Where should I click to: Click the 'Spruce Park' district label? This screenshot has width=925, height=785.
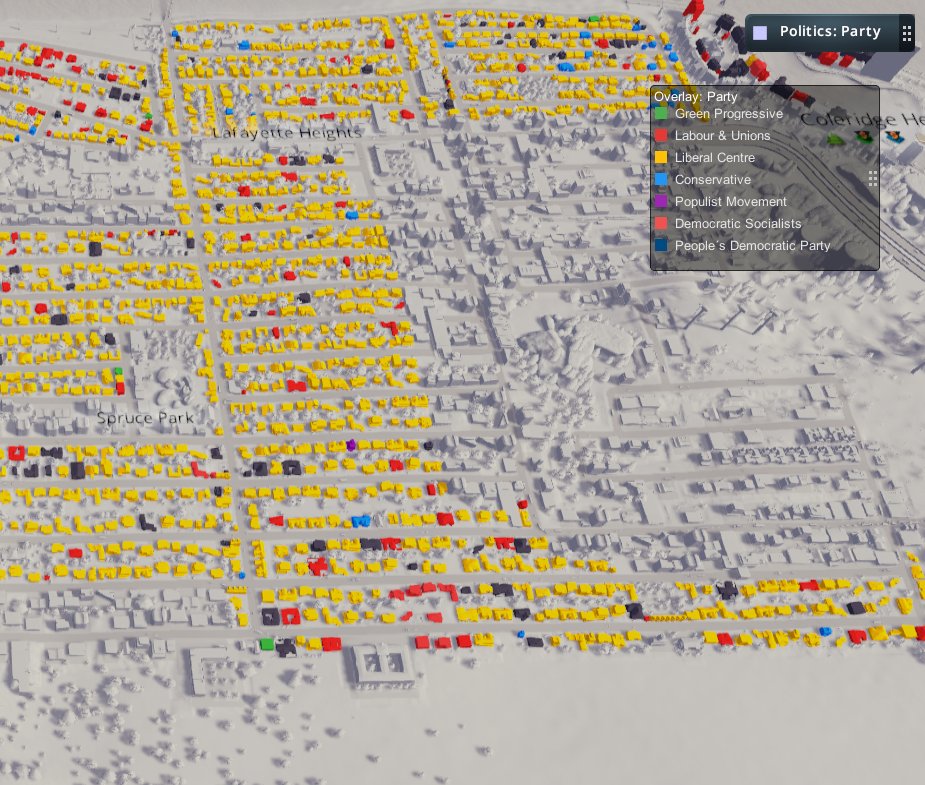click(x=145, y=418)
